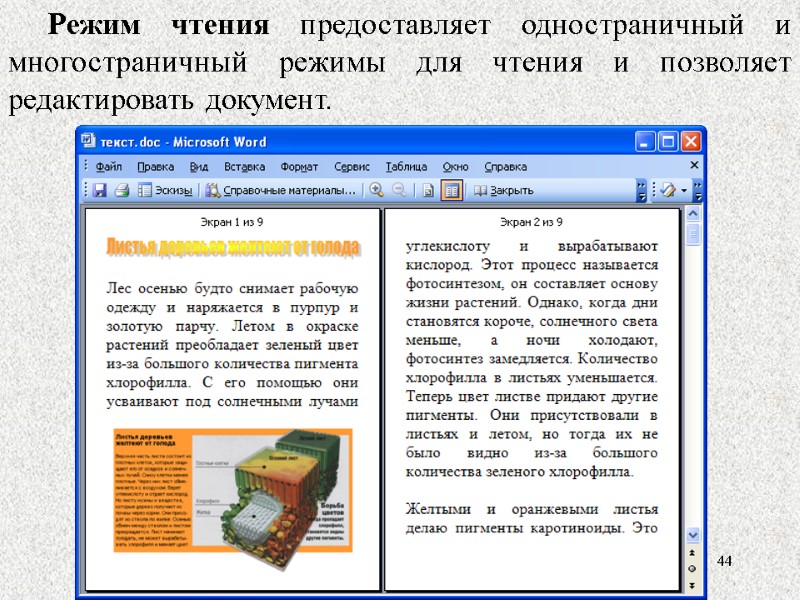This screenshot has height=600, width=800.
Task: Open Справочные материалы research pane
Action: point(280,190)
